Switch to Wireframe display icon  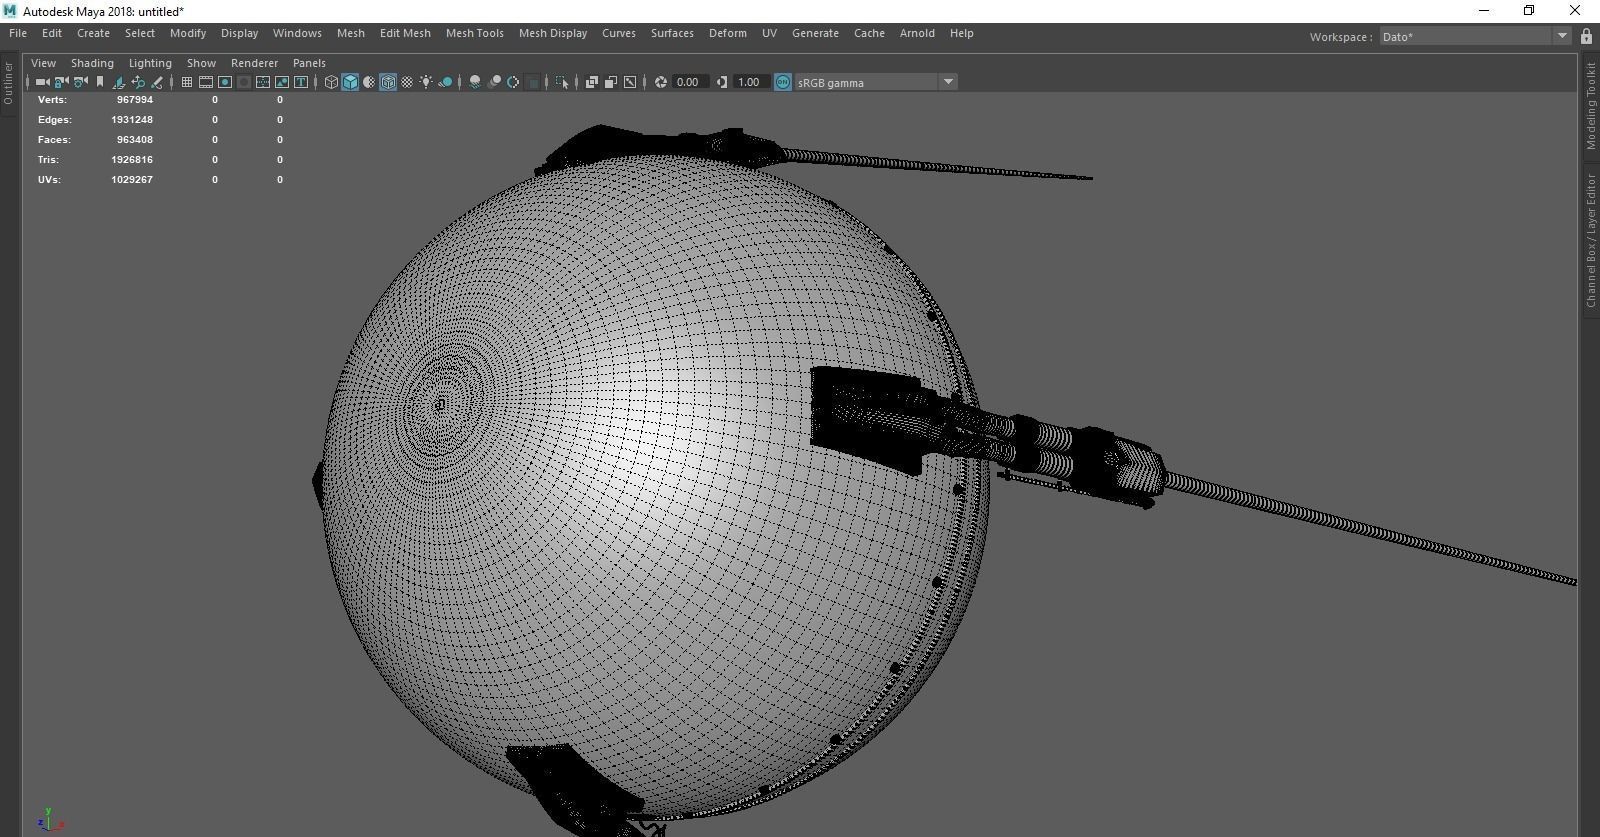pos(331,82)
